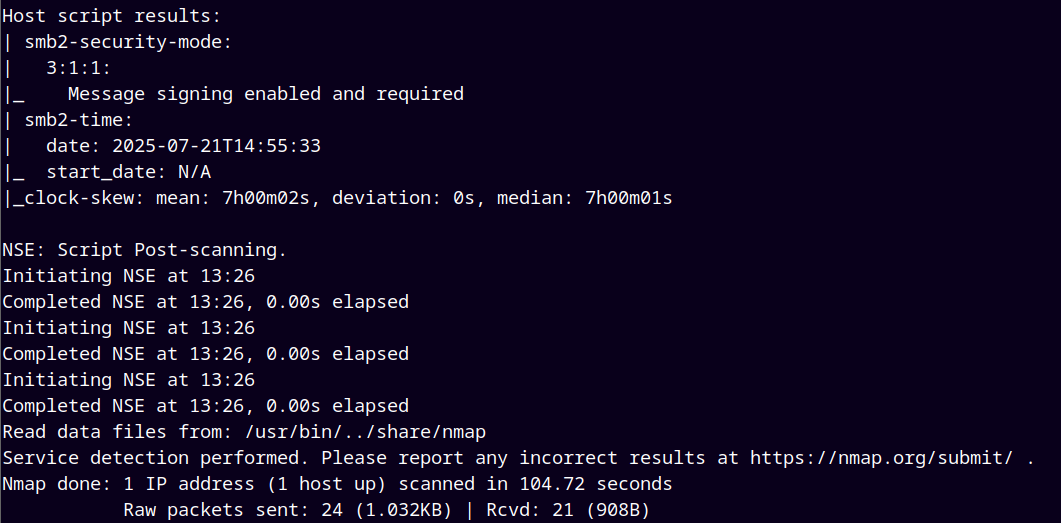Click the date value 2025-07-21T14:55:33
The image size is (1061, 523).
pyautogui.click(x=216, y=146)
